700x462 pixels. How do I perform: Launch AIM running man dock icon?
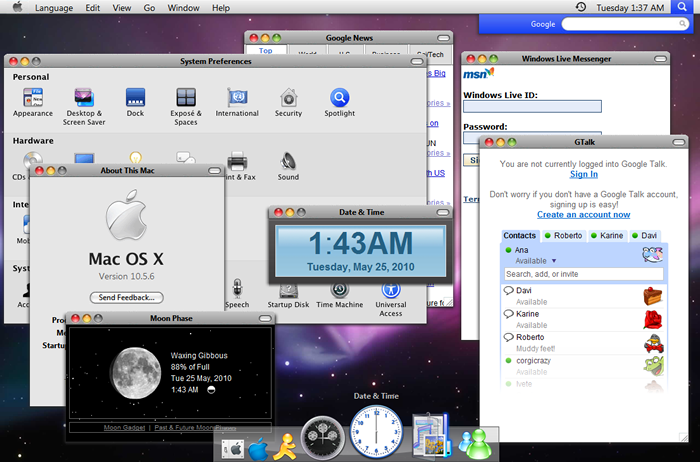[x=284, y=447]
